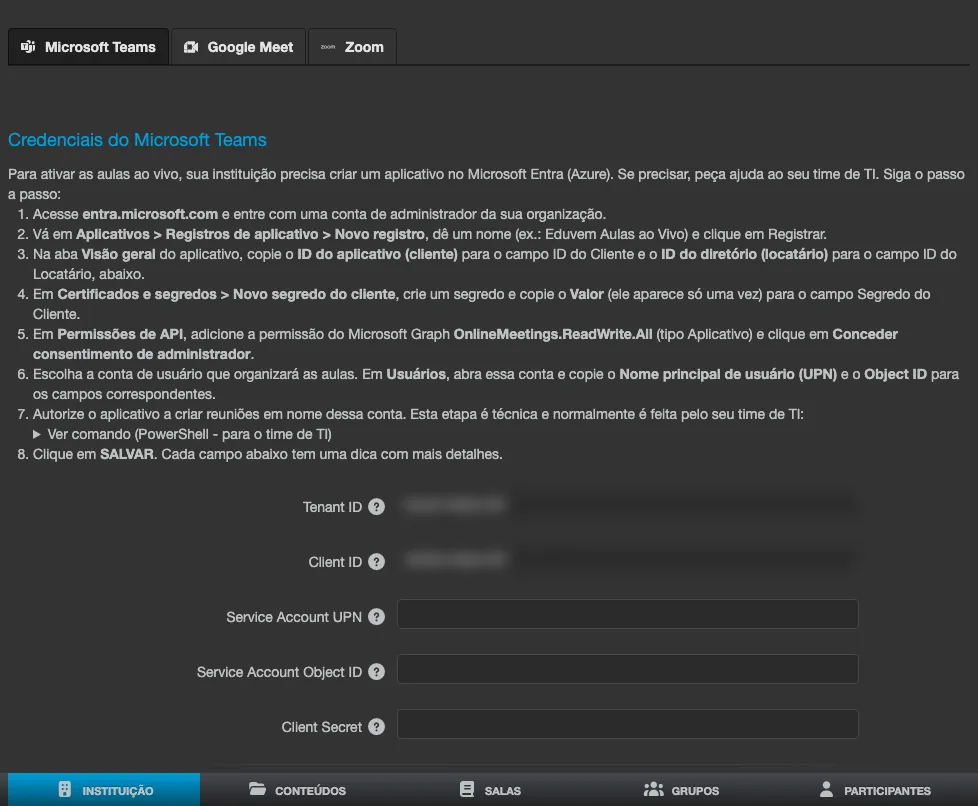Open help icon beside Service Account Object ID
978x806 pixels.
pyautogui.click(x=376, y=671)
